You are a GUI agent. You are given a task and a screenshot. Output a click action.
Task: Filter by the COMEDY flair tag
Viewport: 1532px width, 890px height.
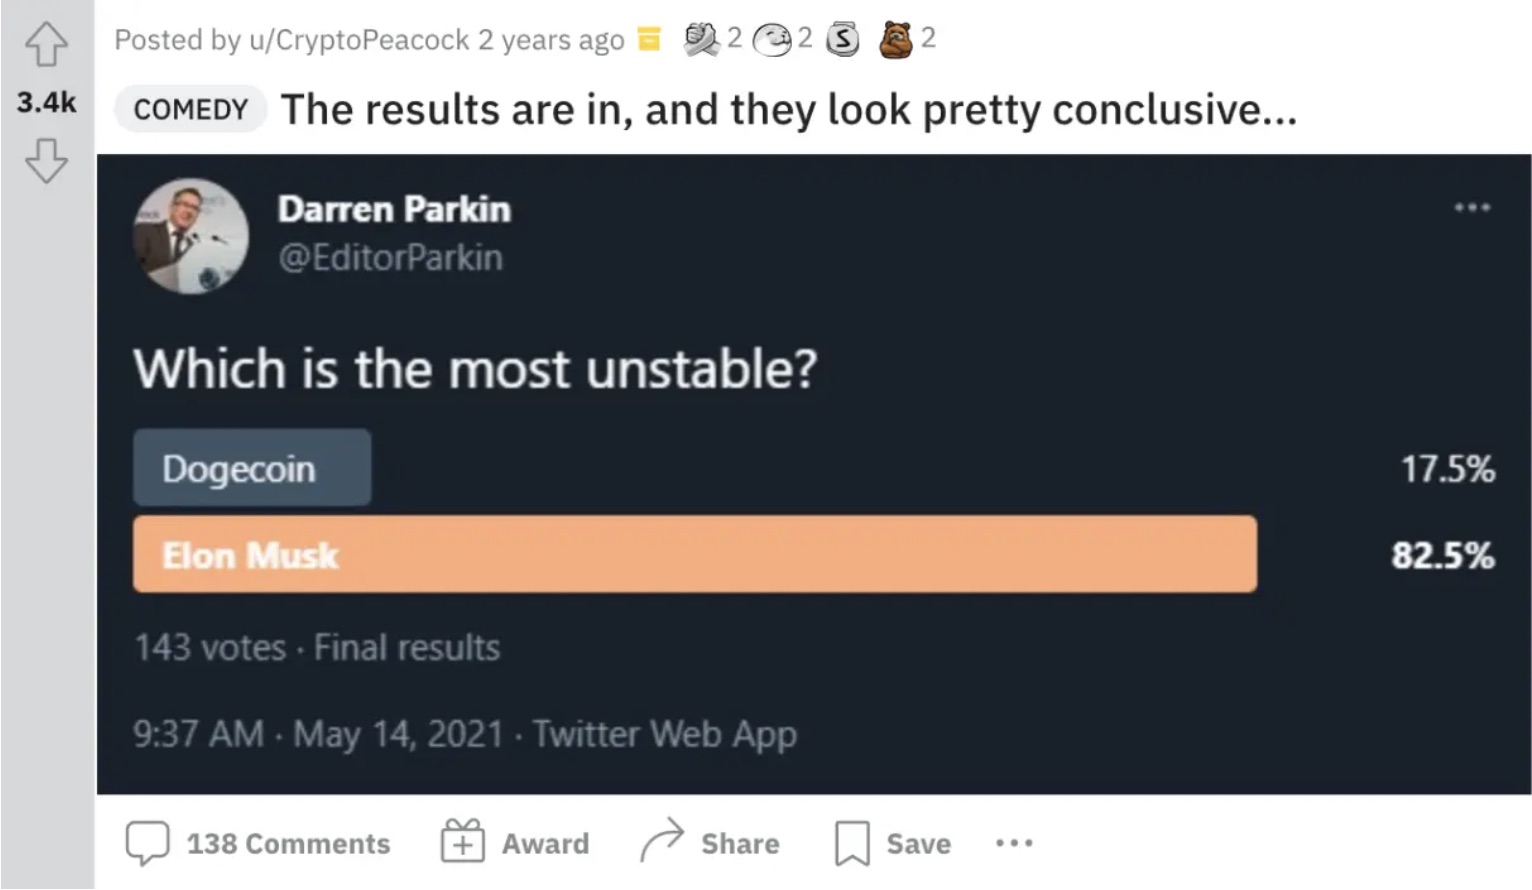(x=190, y=109)
